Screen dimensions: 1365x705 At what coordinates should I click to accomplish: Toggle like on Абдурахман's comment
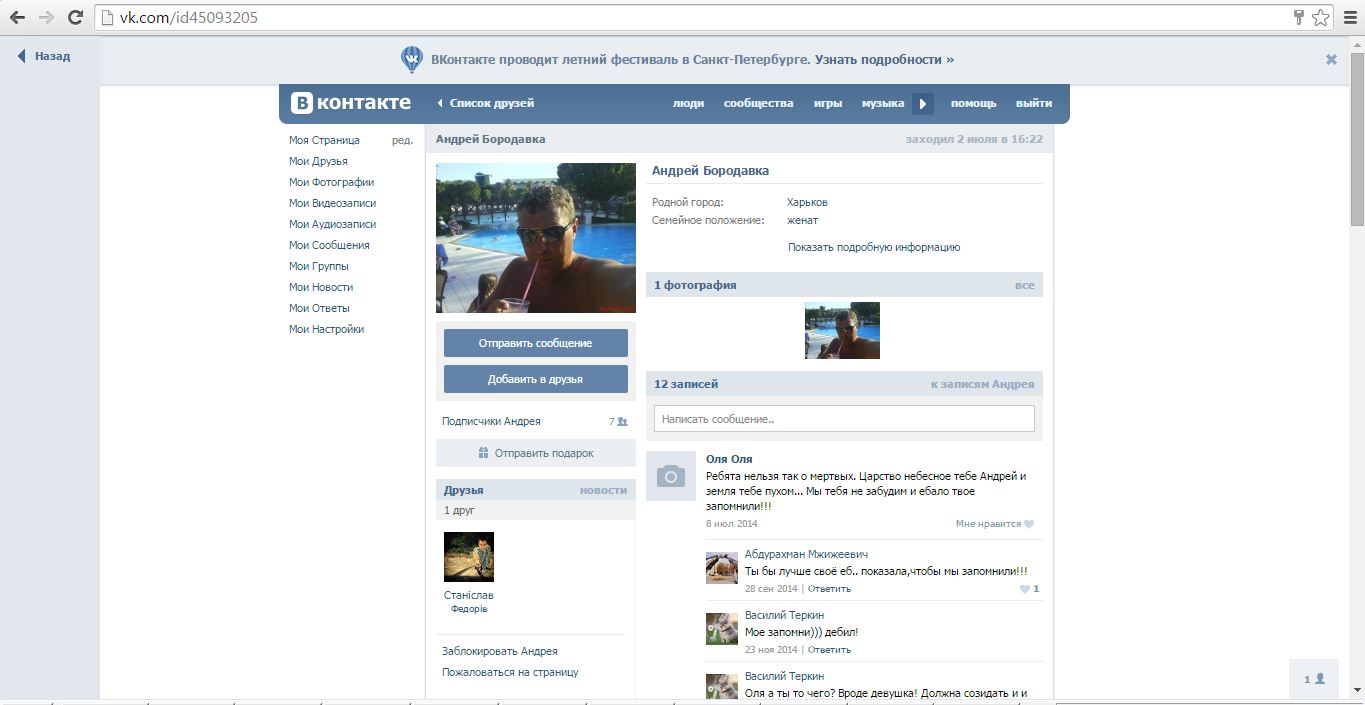click(1025, 589)
